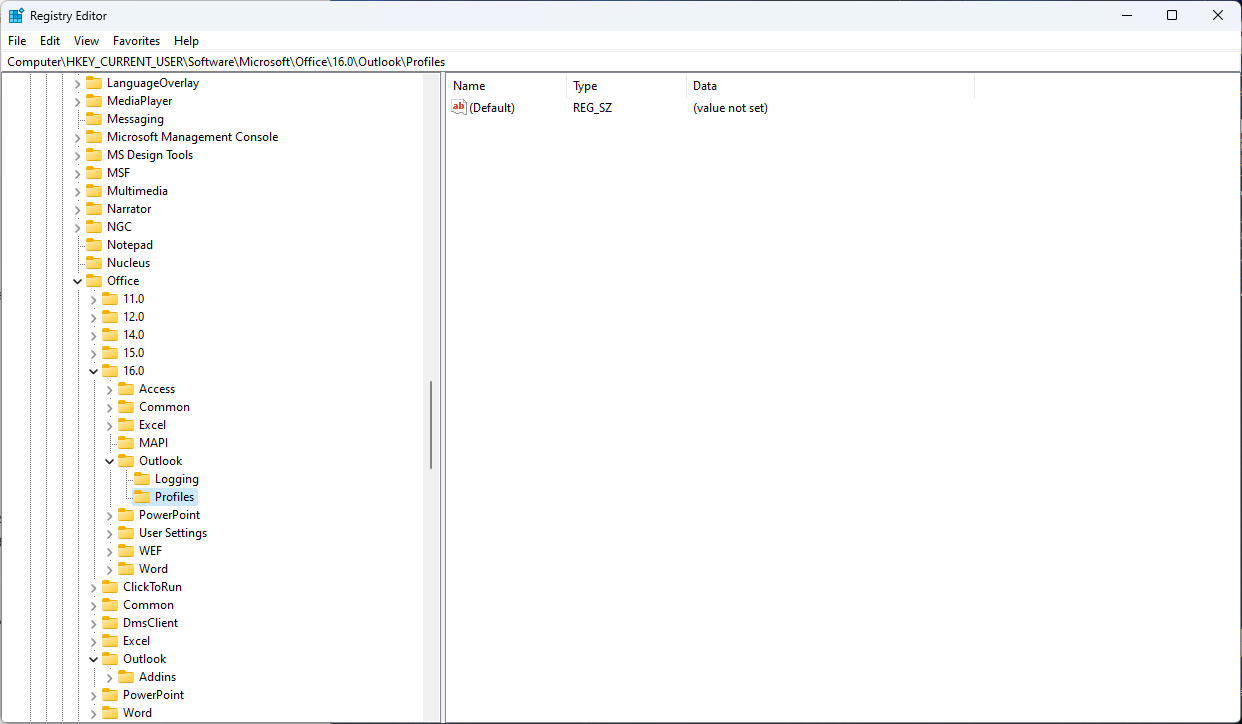Collapse the Outlook key under 16.0

(x=109, y=461)
